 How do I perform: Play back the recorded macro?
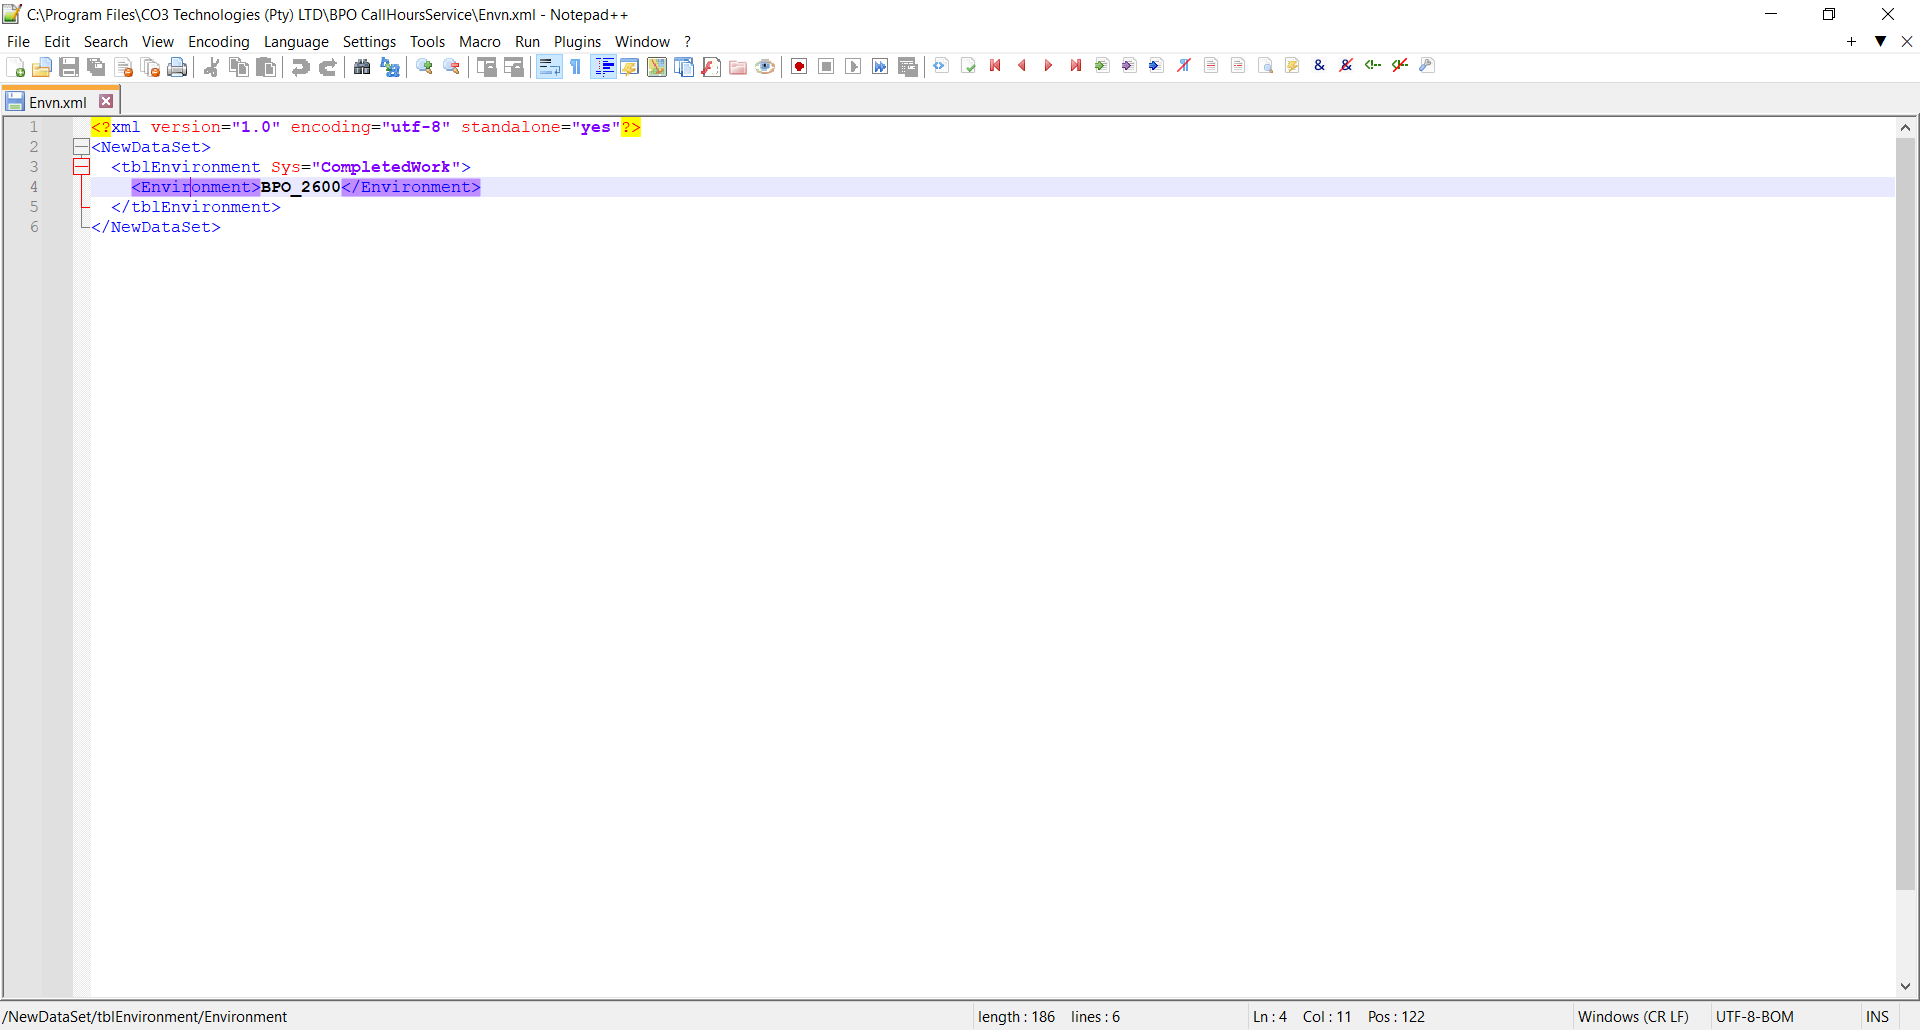[853, 67]
